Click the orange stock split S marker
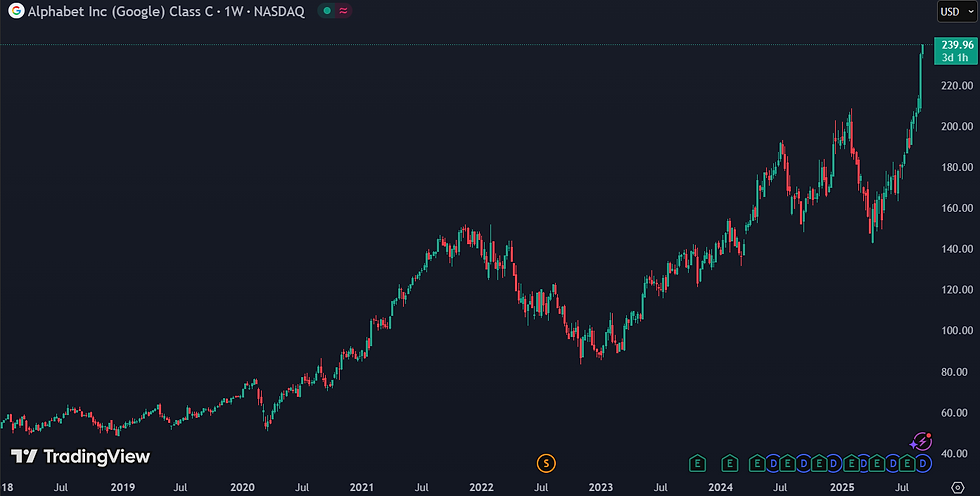Screen dimensions: 980x496 coord(546,464)
